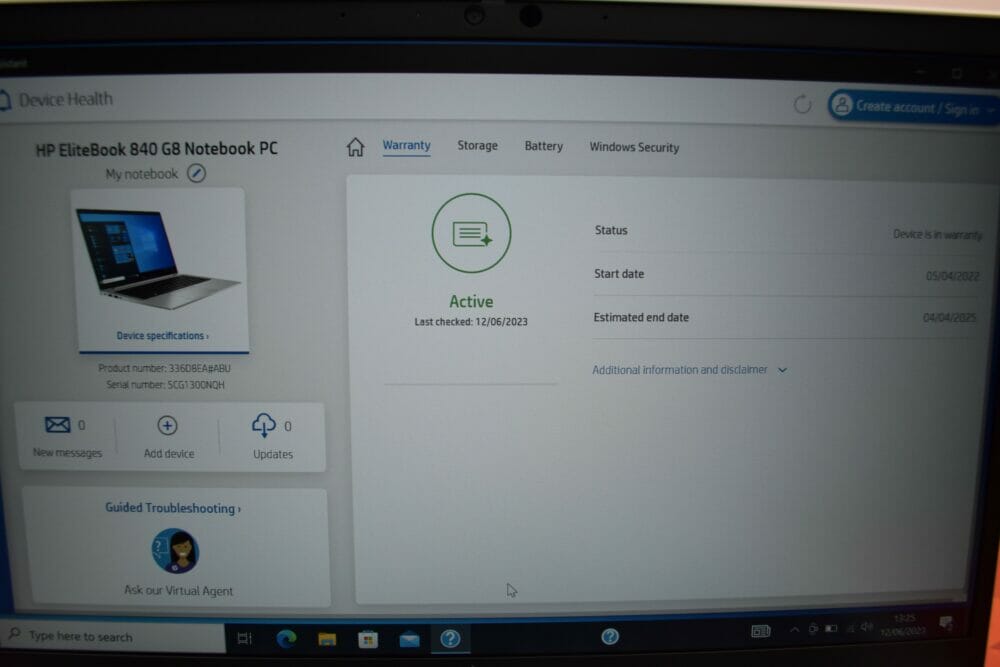Click the volume icon in the system tray

[x=866, y=627]
